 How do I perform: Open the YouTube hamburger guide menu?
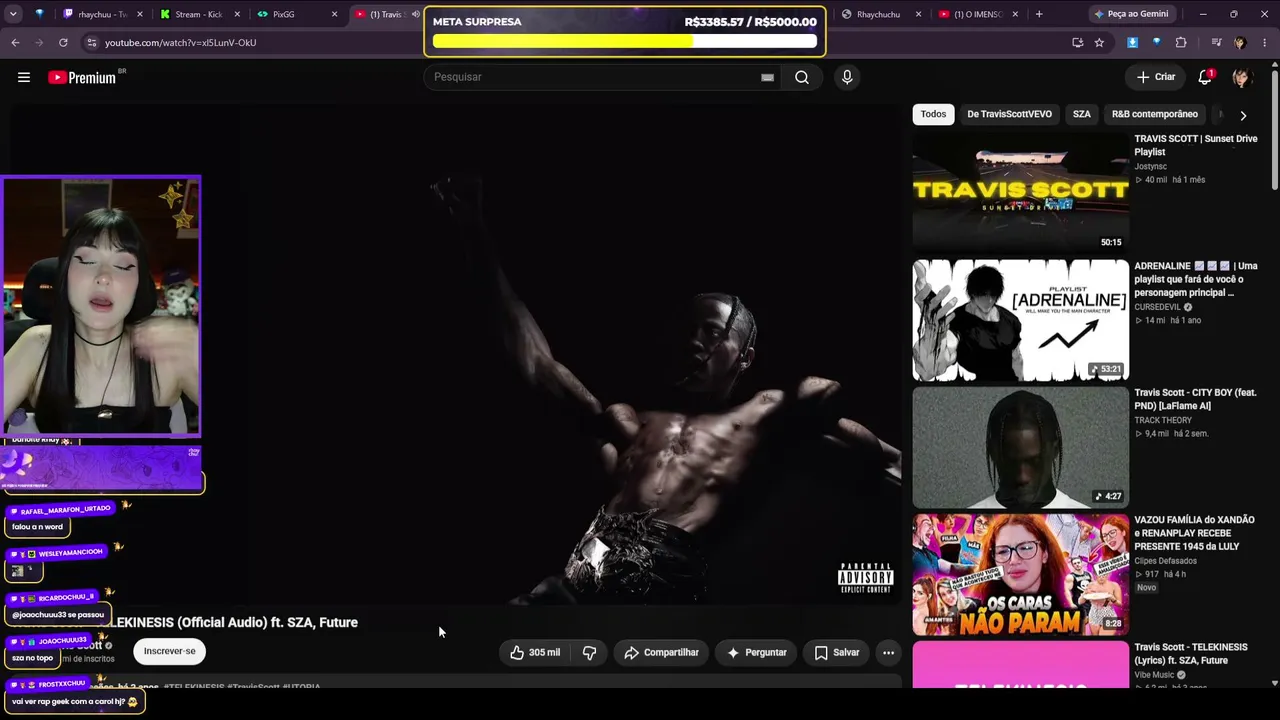point(24,77)
